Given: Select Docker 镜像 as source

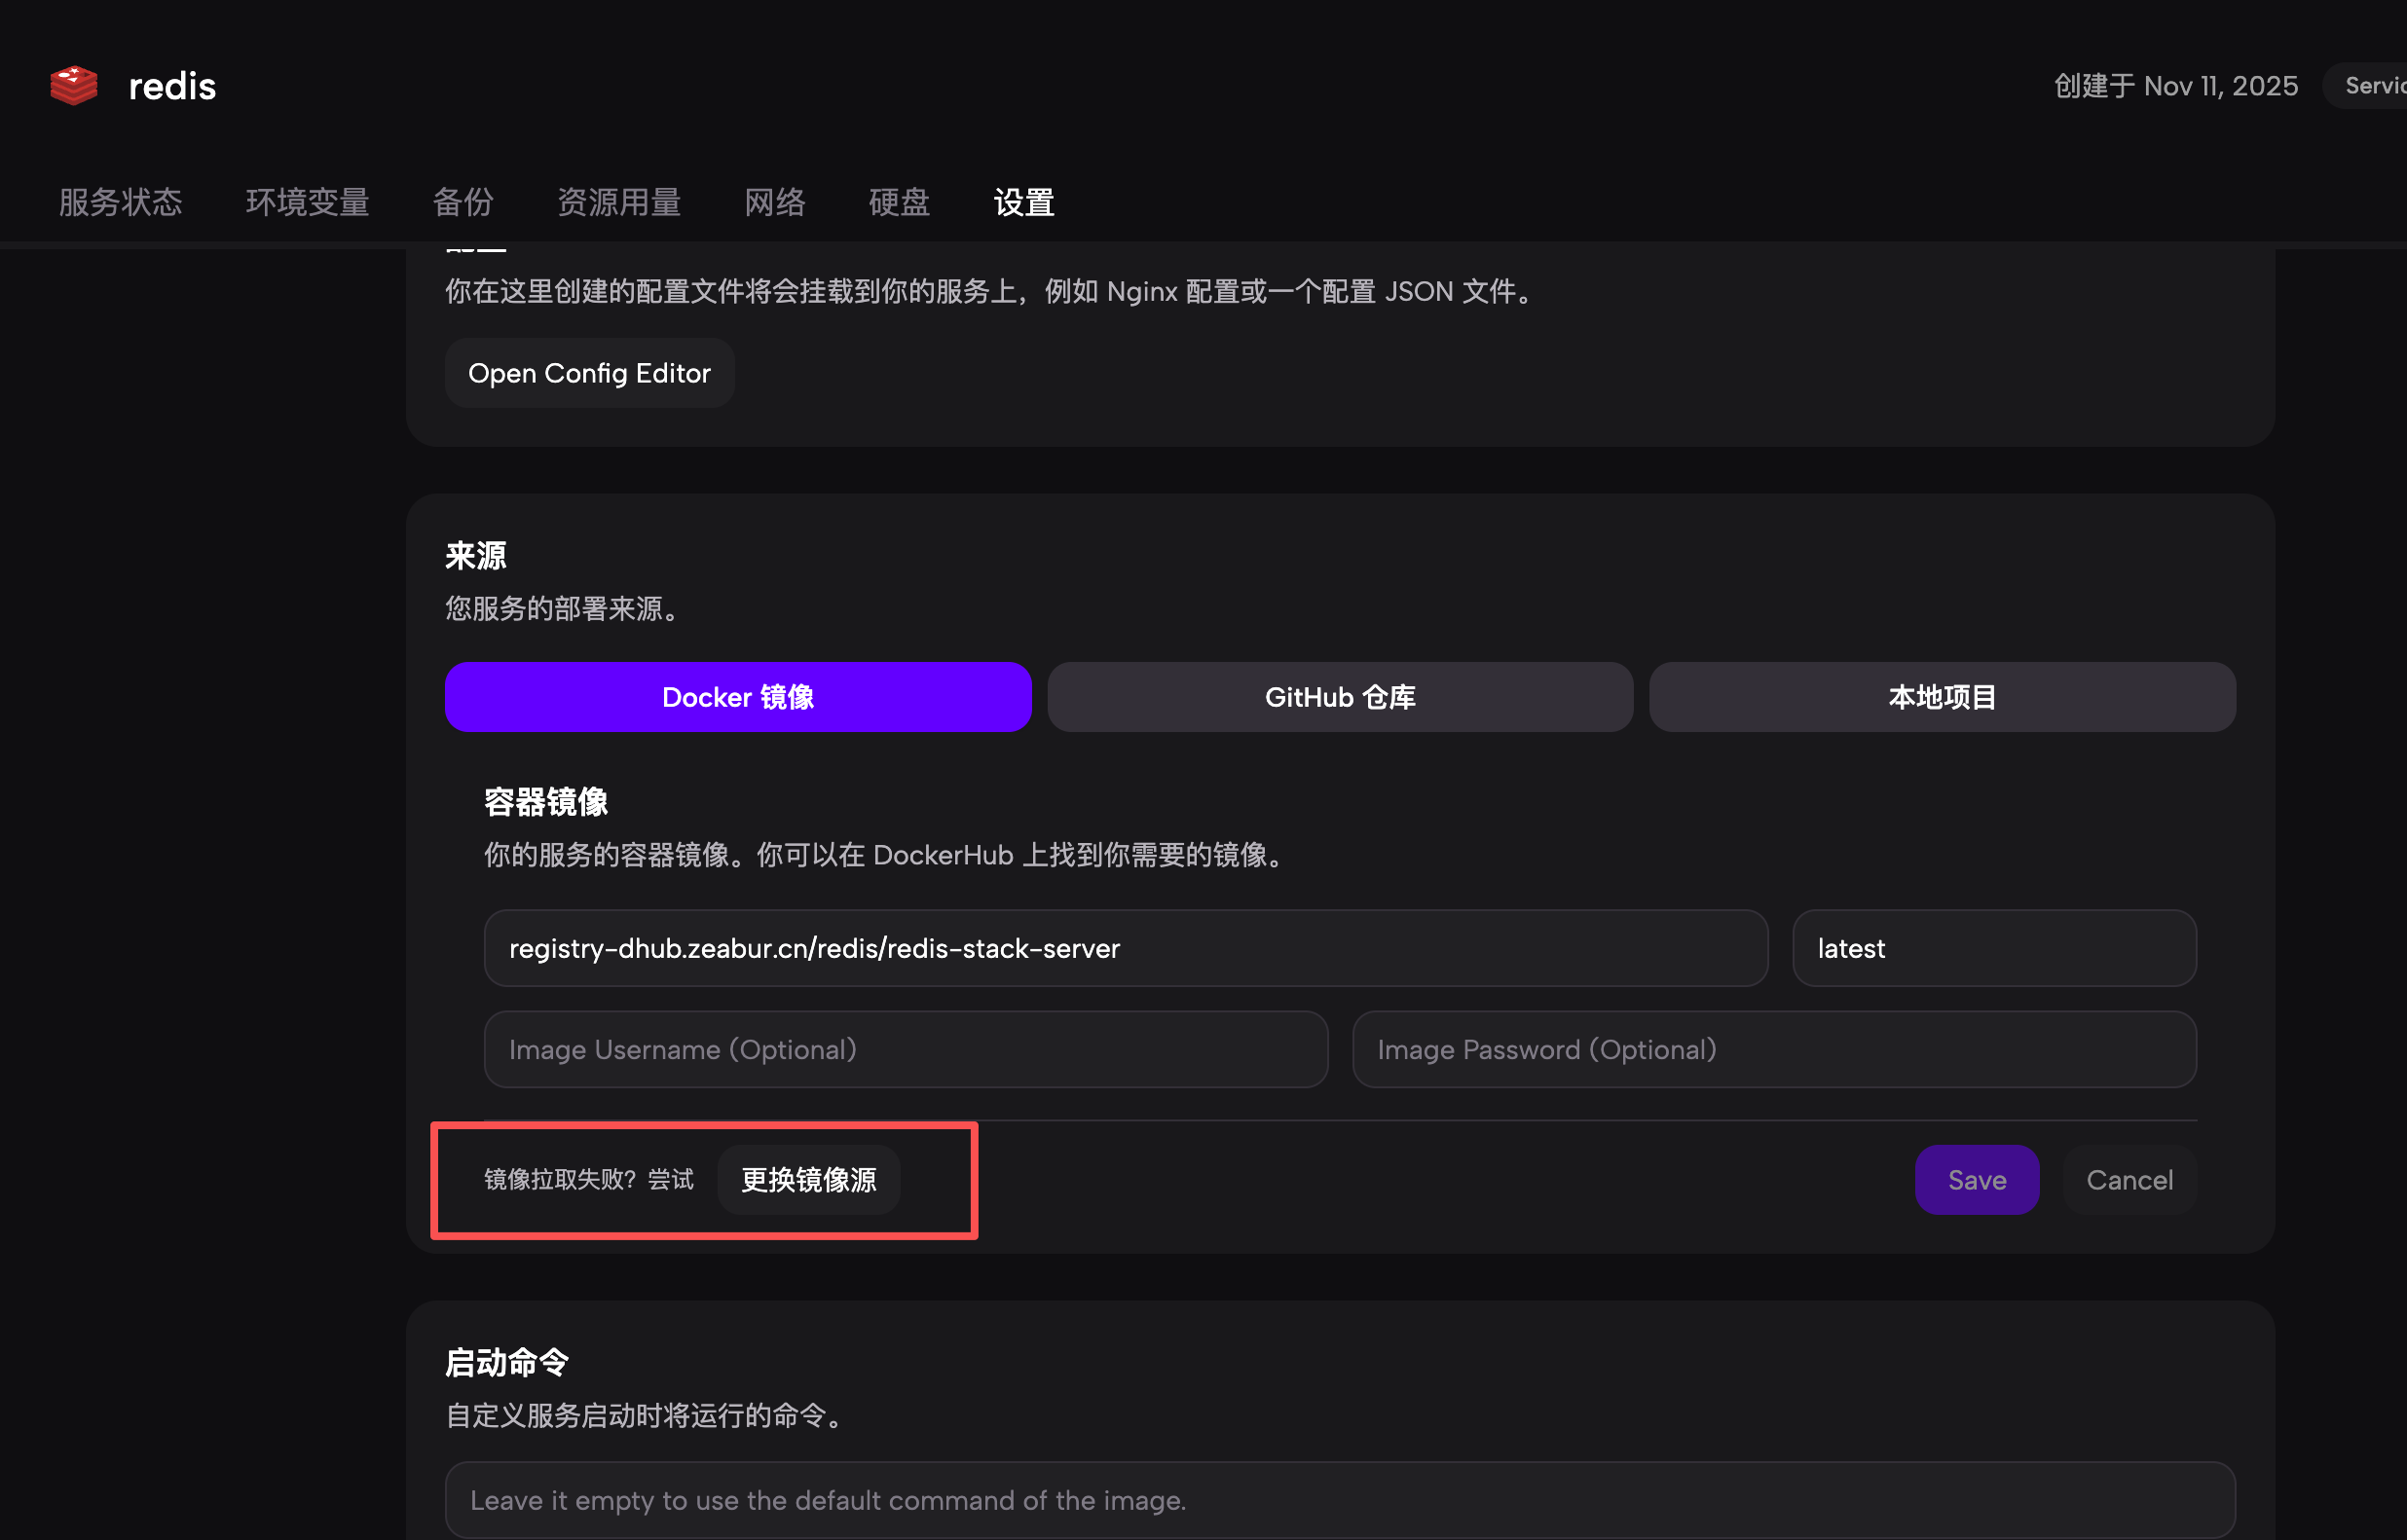Looking at the screenshot, I should pos(737,697).
